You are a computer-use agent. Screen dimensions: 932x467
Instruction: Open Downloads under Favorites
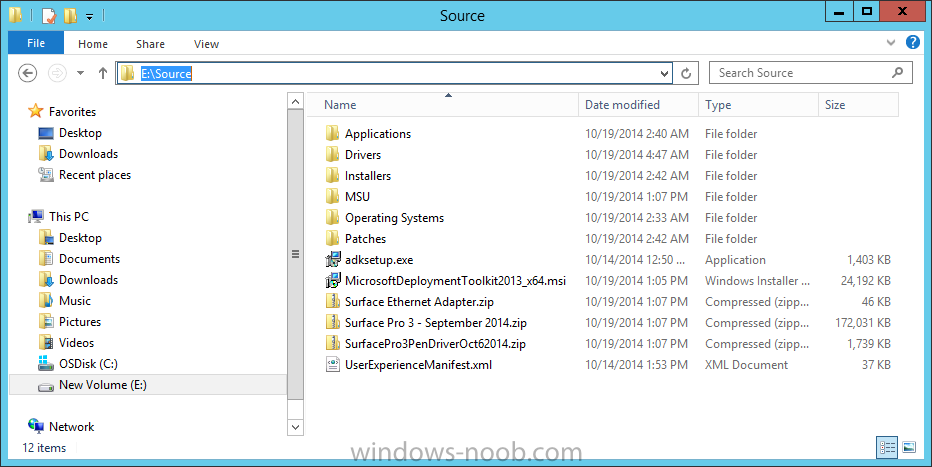pos(88,154)
